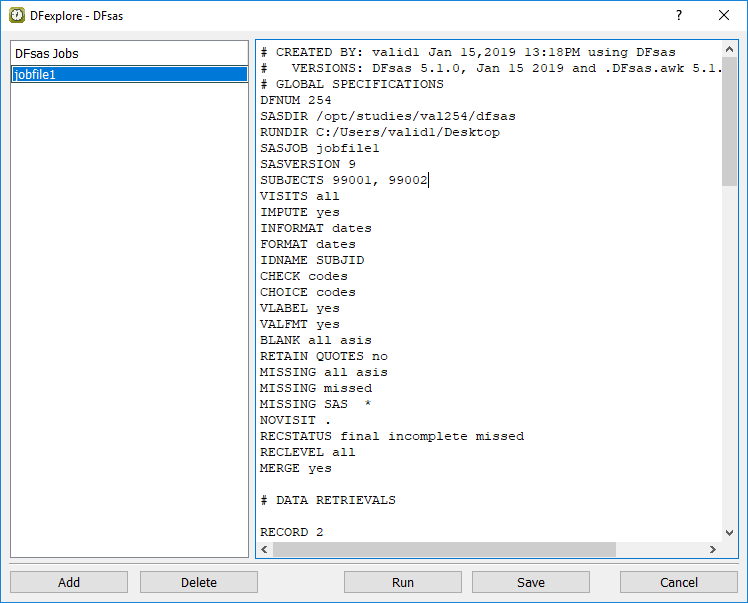Viewport: 748px width, 603px height.
Task: Place cursor on the SASVERSION 9 line
Action: click(308, 164)
